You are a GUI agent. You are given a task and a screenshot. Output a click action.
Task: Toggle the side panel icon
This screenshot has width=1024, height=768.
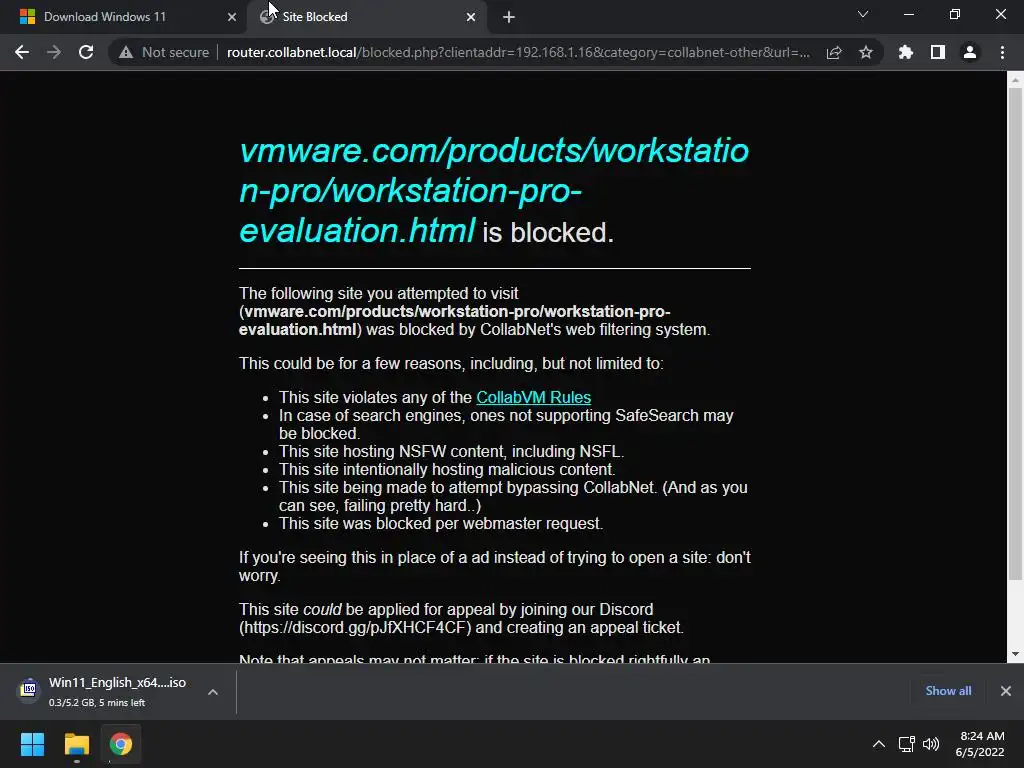pyautogui.click(x=938, y=52)
